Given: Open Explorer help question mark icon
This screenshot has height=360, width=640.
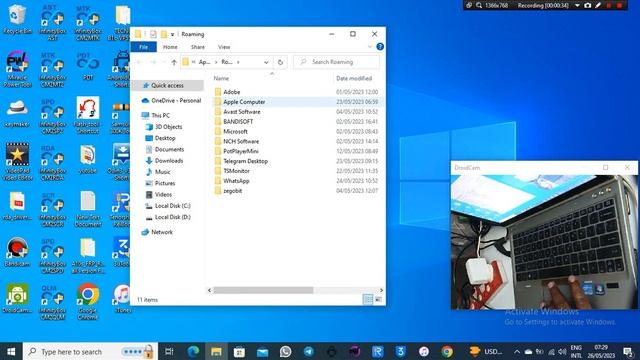Looking at the screenshot, I should [380, 47].
